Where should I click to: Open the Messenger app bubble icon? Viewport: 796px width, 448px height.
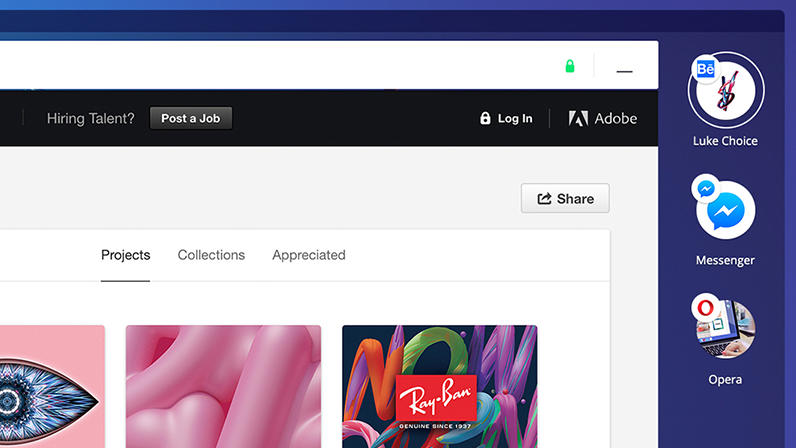pos(726,211)
